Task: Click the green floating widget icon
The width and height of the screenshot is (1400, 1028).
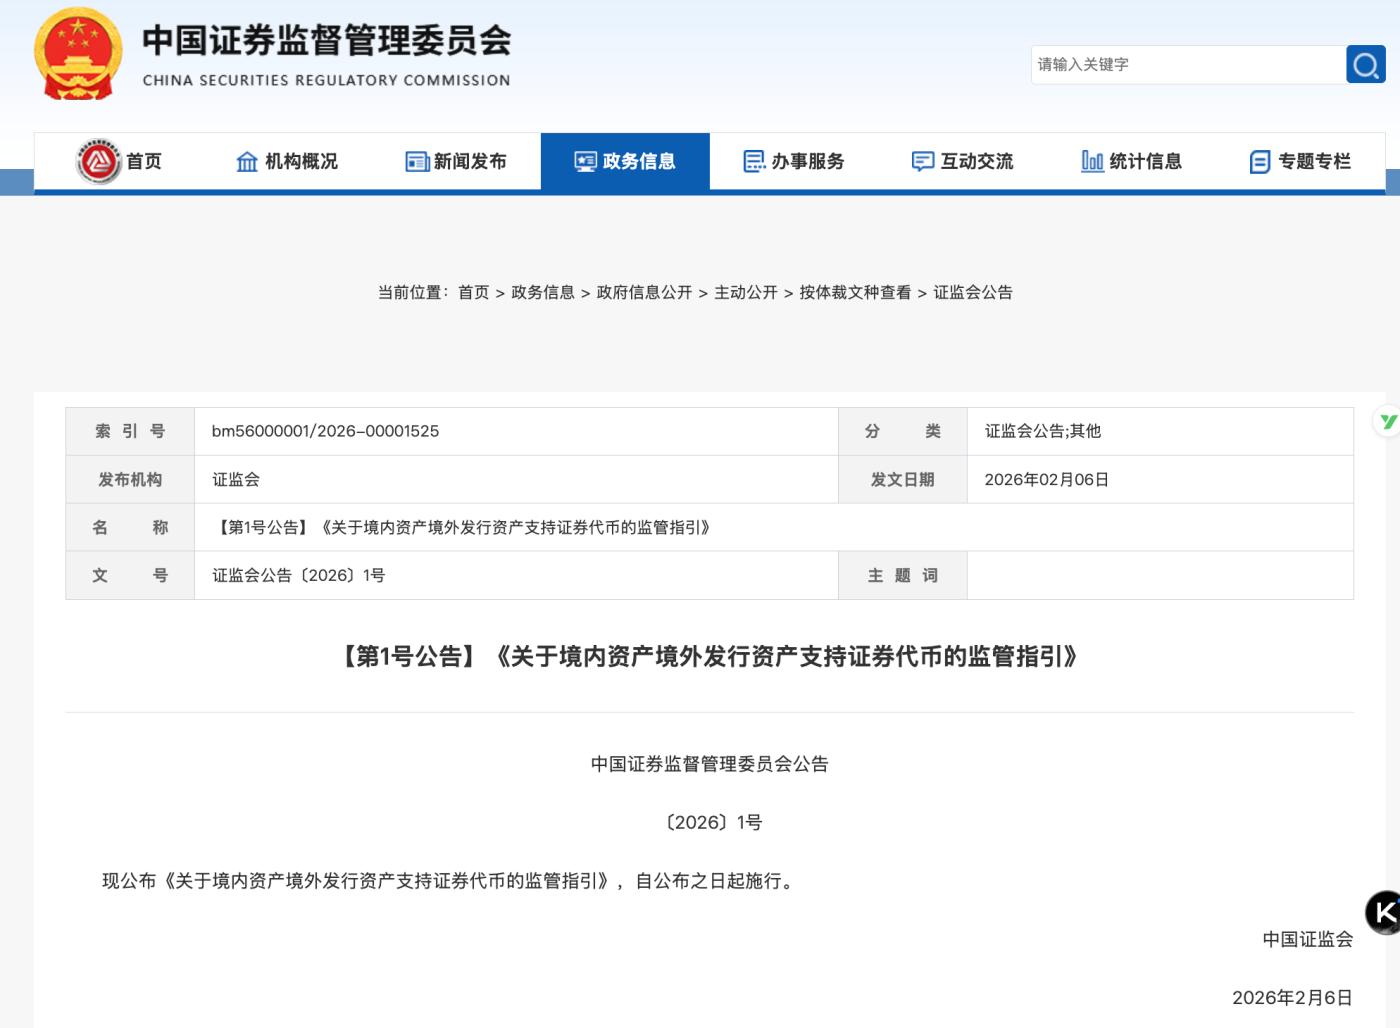Action: point(1388,422)
